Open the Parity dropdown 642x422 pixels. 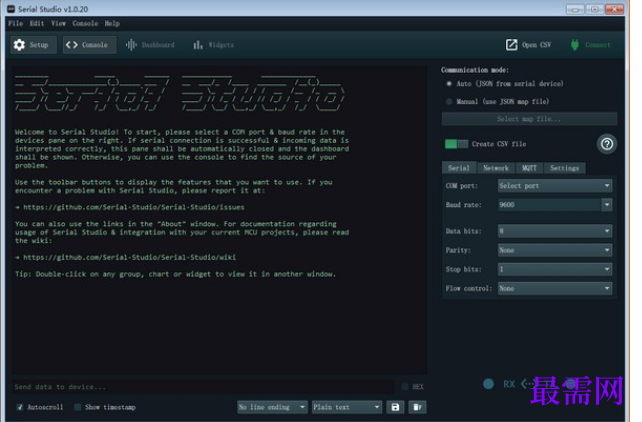click(x=555, y=250)
